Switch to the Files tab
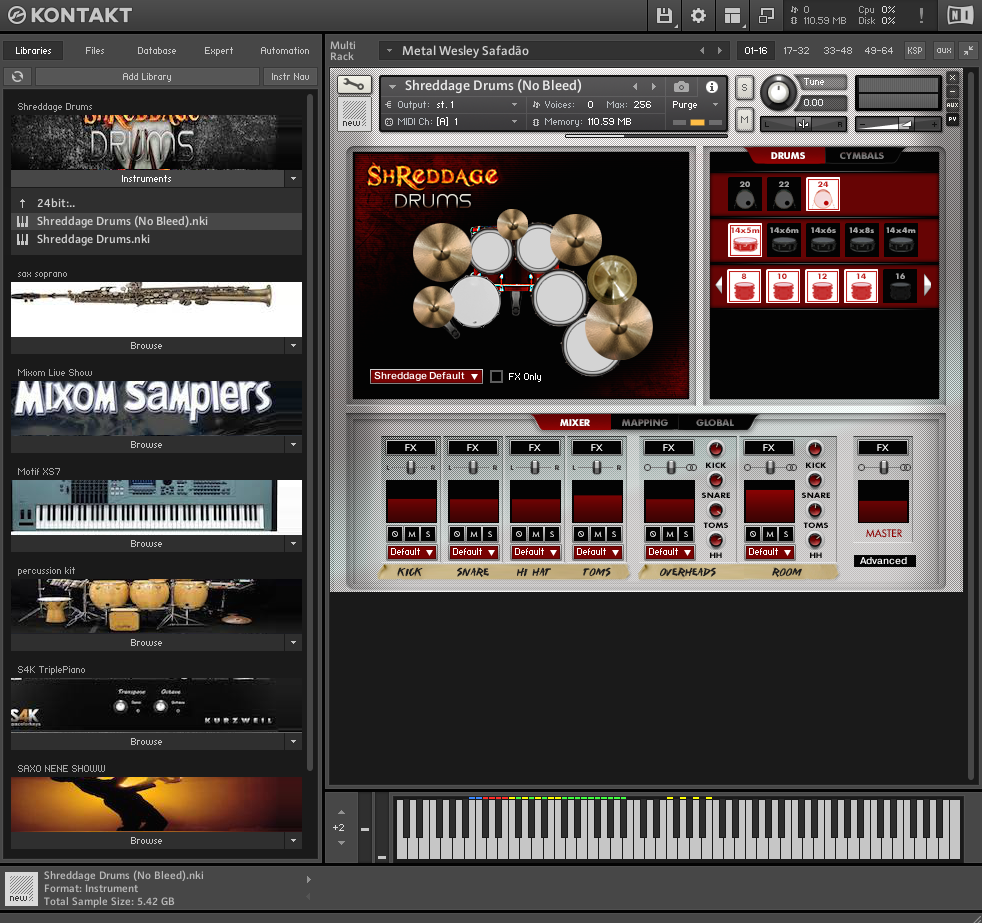982x923 pixels. 95,51
